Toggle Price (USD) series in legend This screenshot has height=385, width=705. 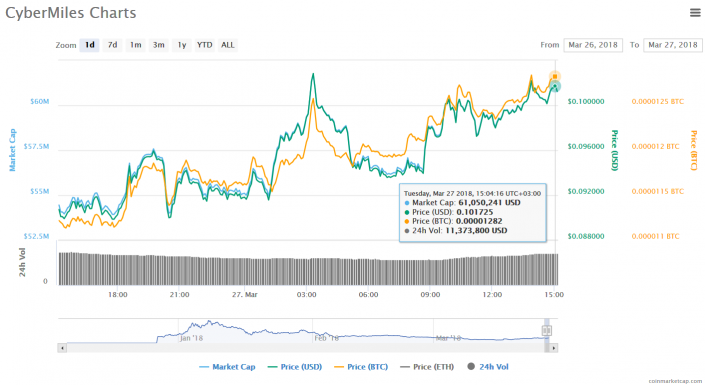coord(294,367)
